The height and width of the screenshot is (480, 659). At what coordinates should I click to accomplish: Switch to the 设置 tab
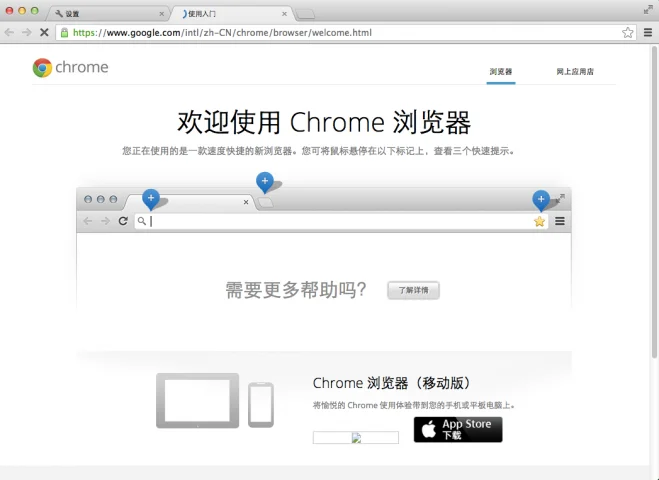(107, 13)
